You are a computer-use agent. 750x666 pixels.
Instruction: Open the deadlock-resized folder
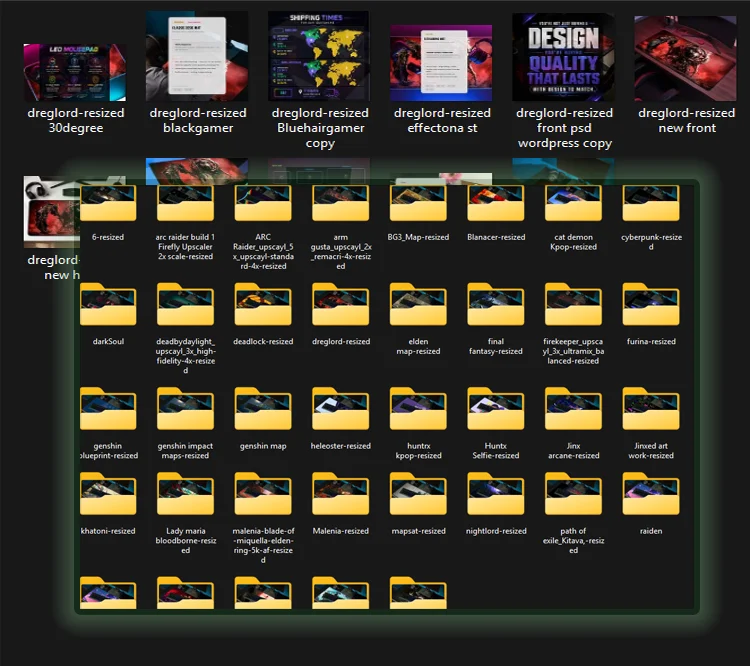tap(263, 304)
